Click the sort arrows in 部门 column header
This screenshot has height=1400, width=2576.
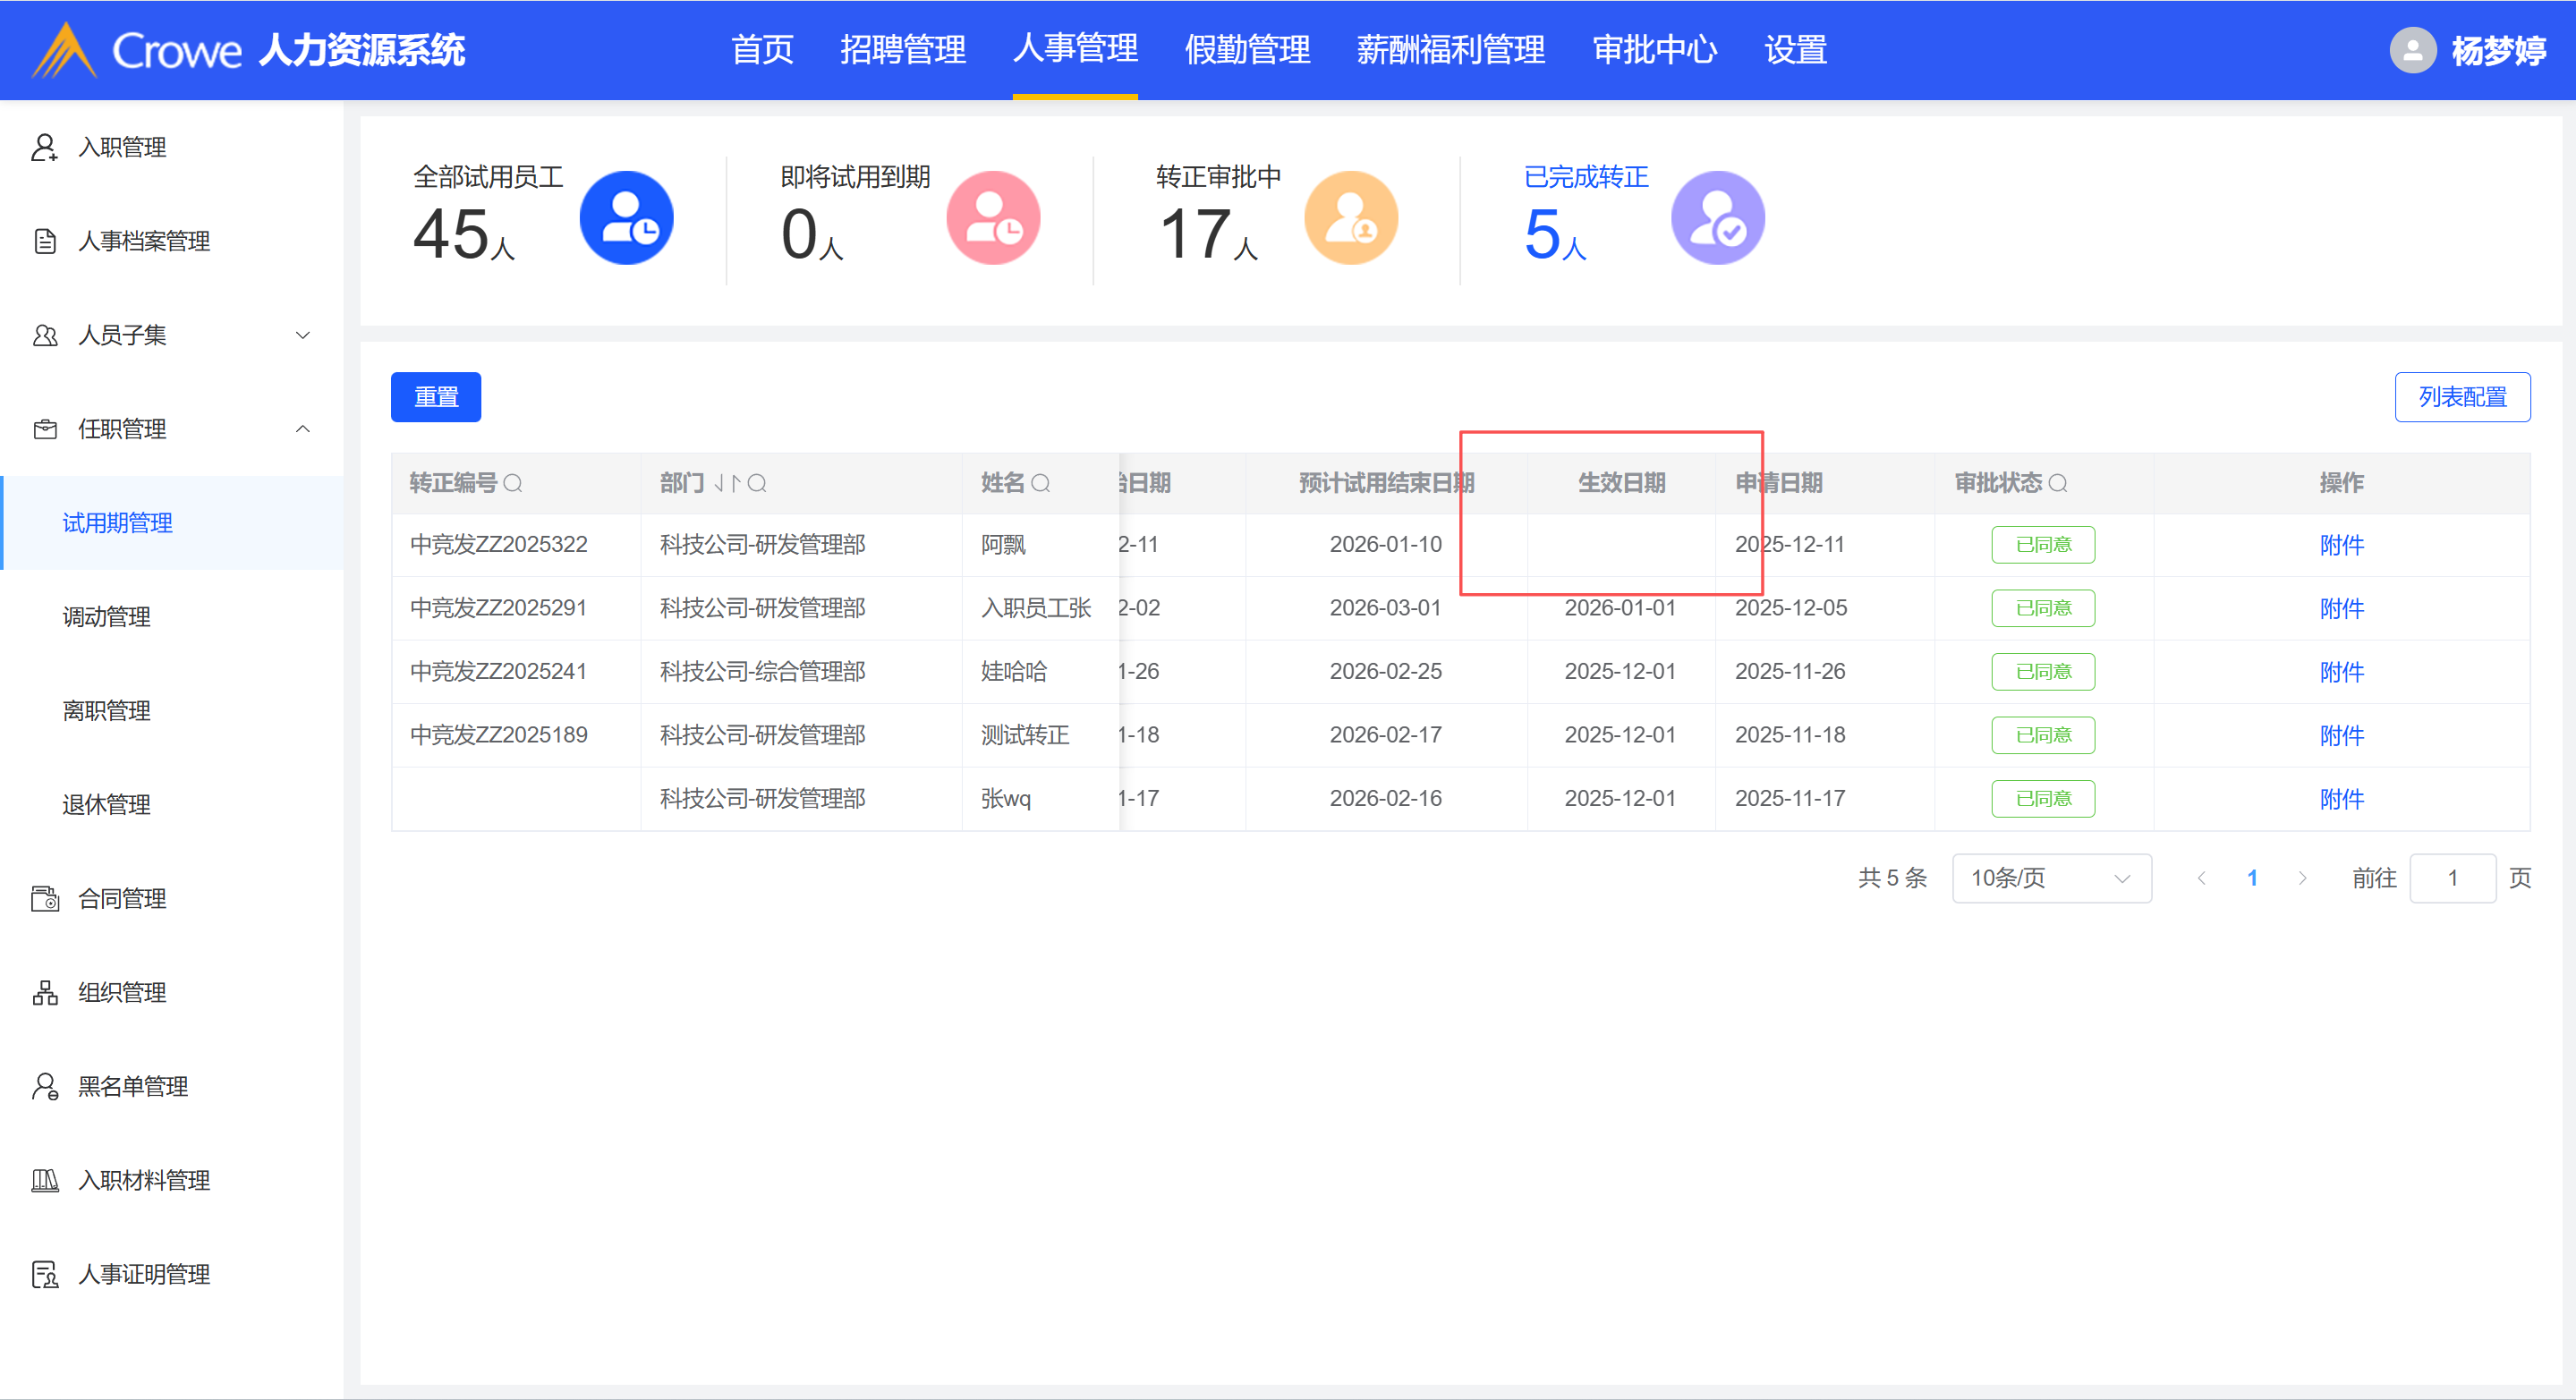tap(727, 483)
